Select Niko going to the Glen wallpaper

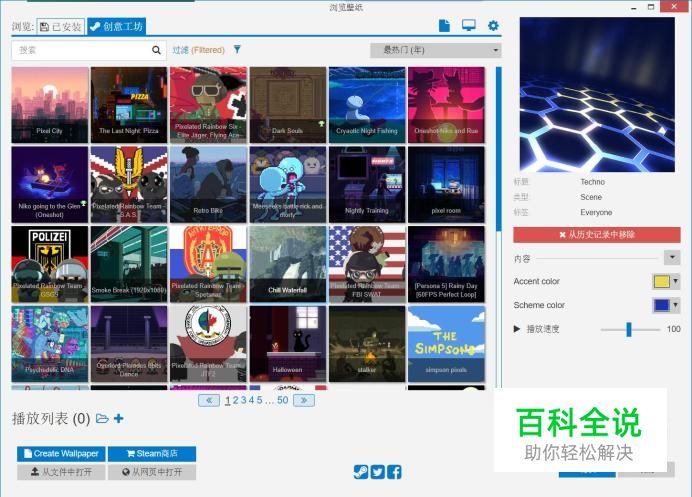(50, 184)
